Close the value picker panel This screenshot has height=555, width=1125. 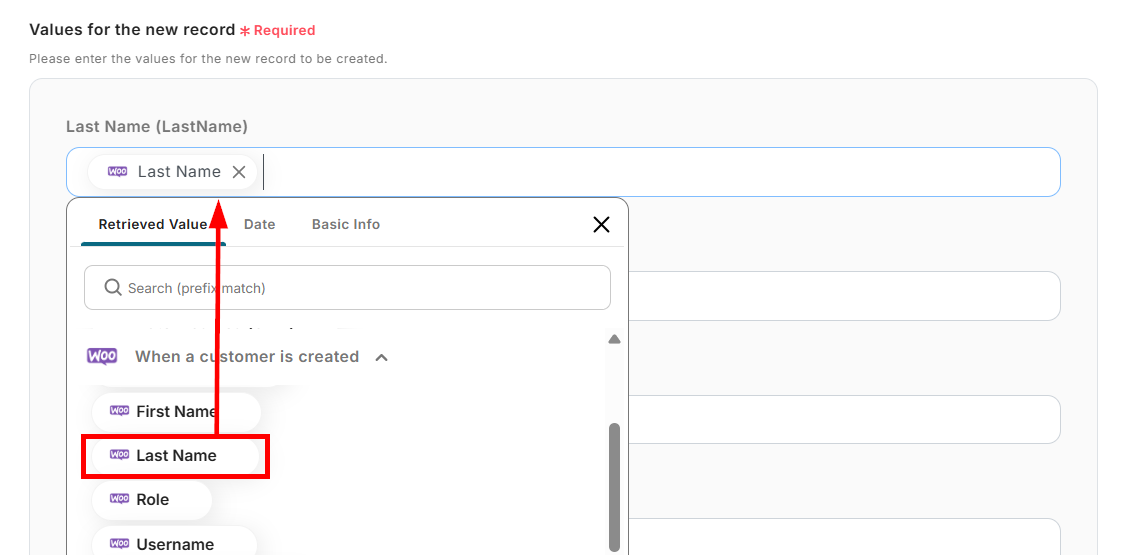(x=601, y=224)
